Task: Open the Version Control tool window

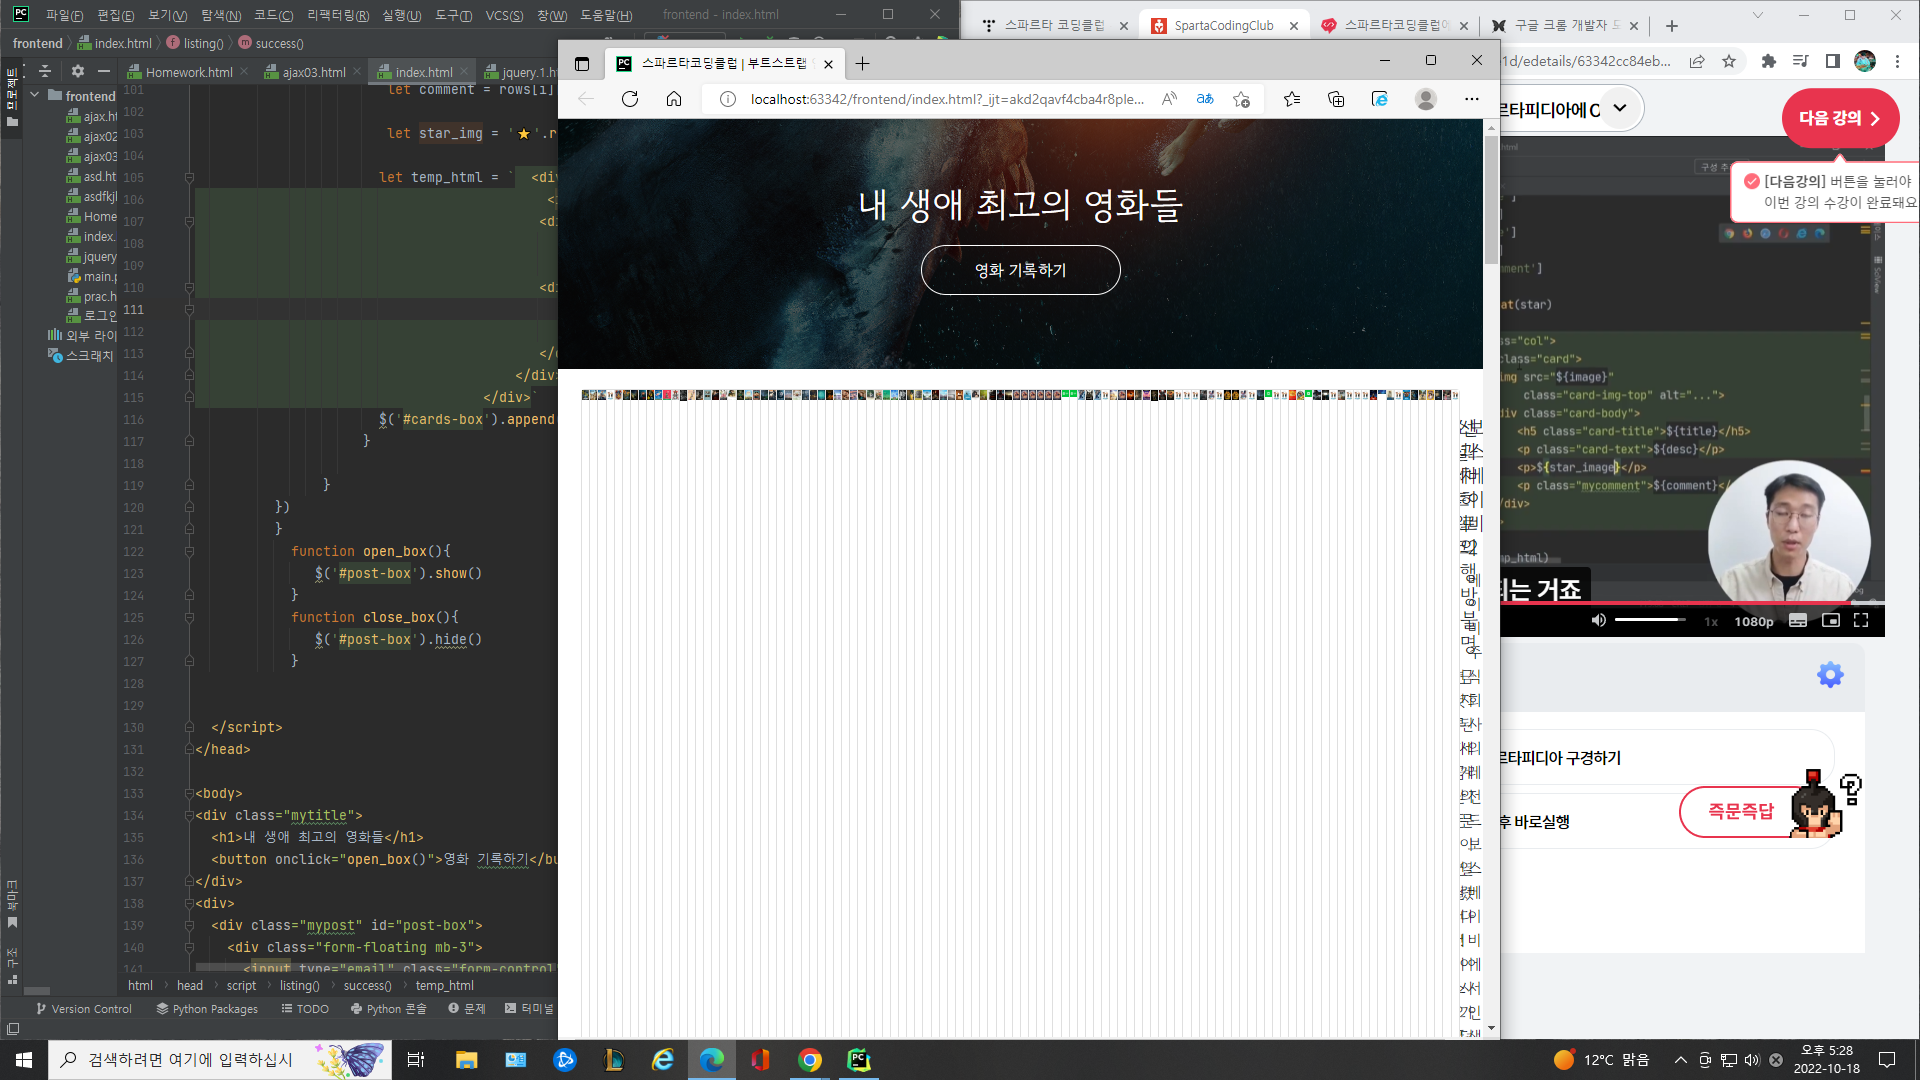Action: (84, 1009)
